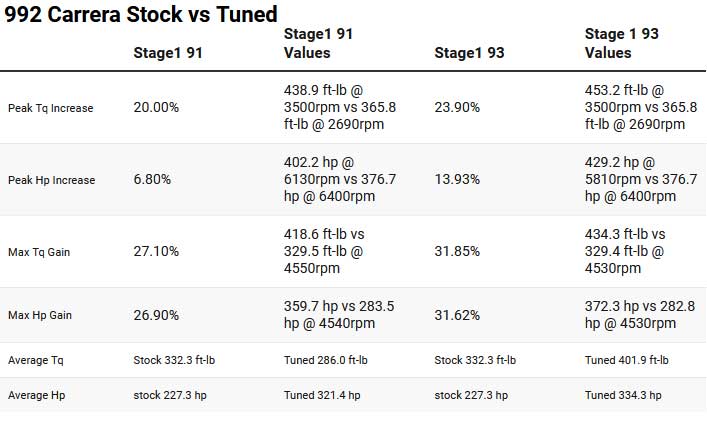
Task: Click the 'Tuned 321.4 hp' cell
Action: [322, 395]
